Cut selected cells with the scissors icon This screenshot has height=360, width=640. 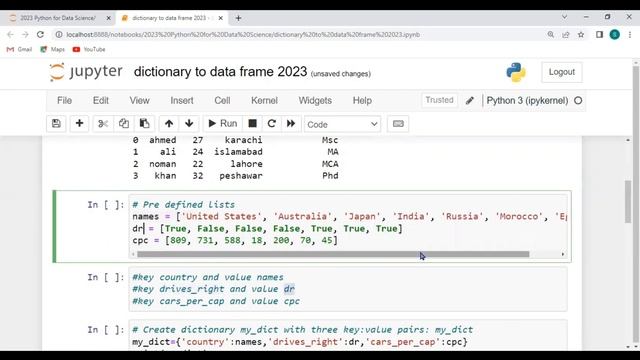[x=103, y=124]
